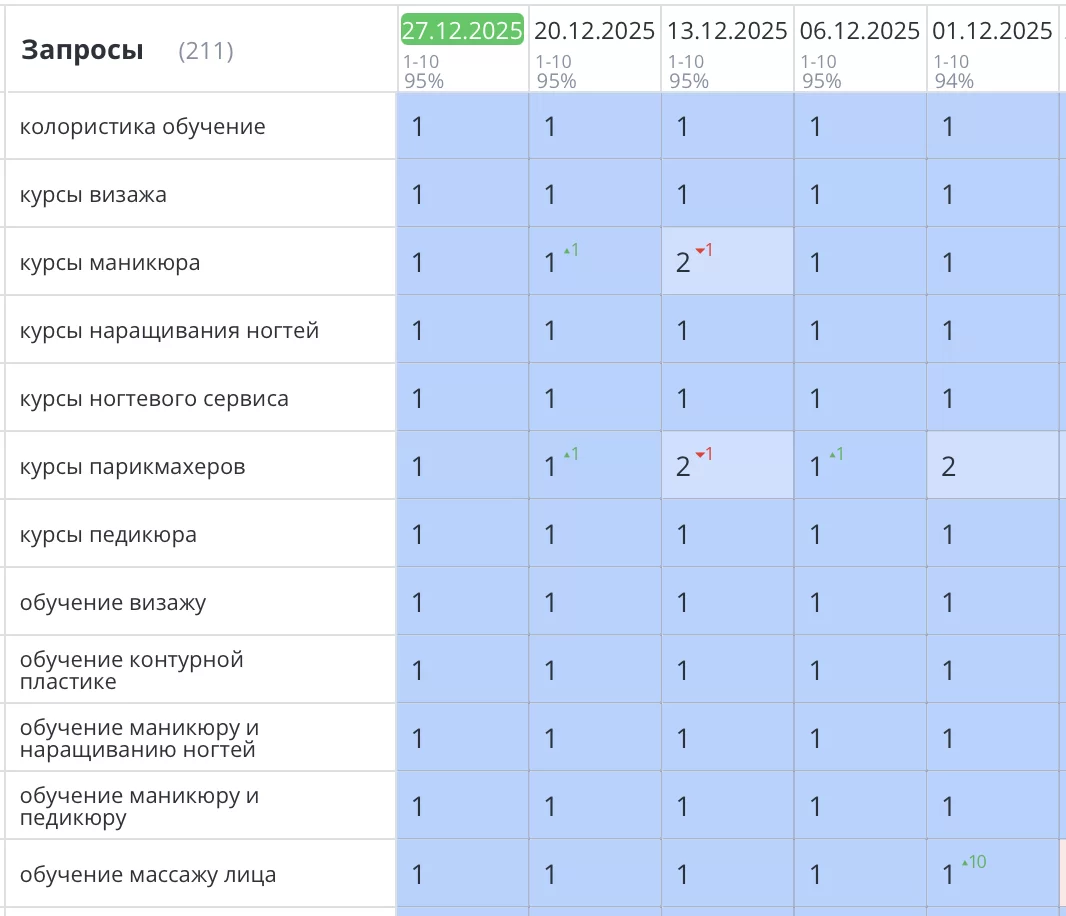Screen dimensions: 1066x916
Task: Click the (211) query count
Action: click(x=205, y=51)
